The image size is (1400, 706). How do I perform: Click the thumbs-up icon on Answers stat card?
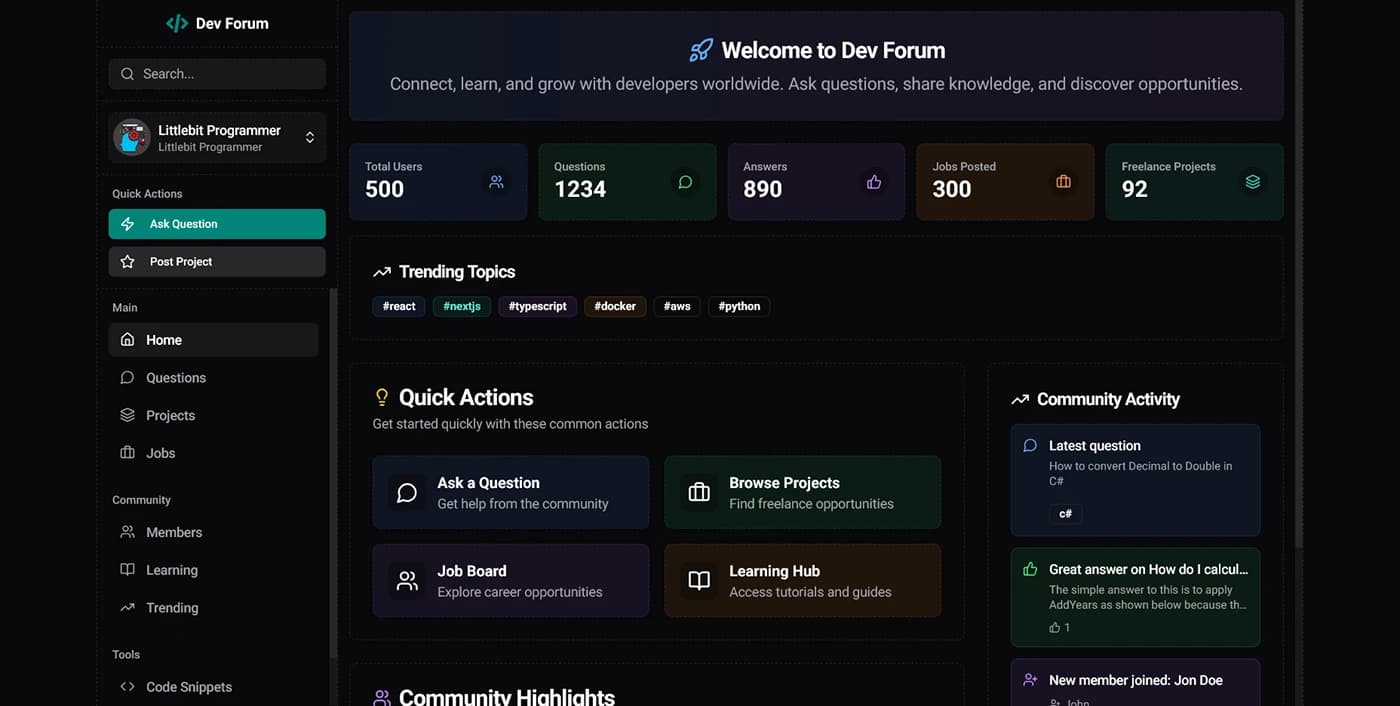click(873, 182)
